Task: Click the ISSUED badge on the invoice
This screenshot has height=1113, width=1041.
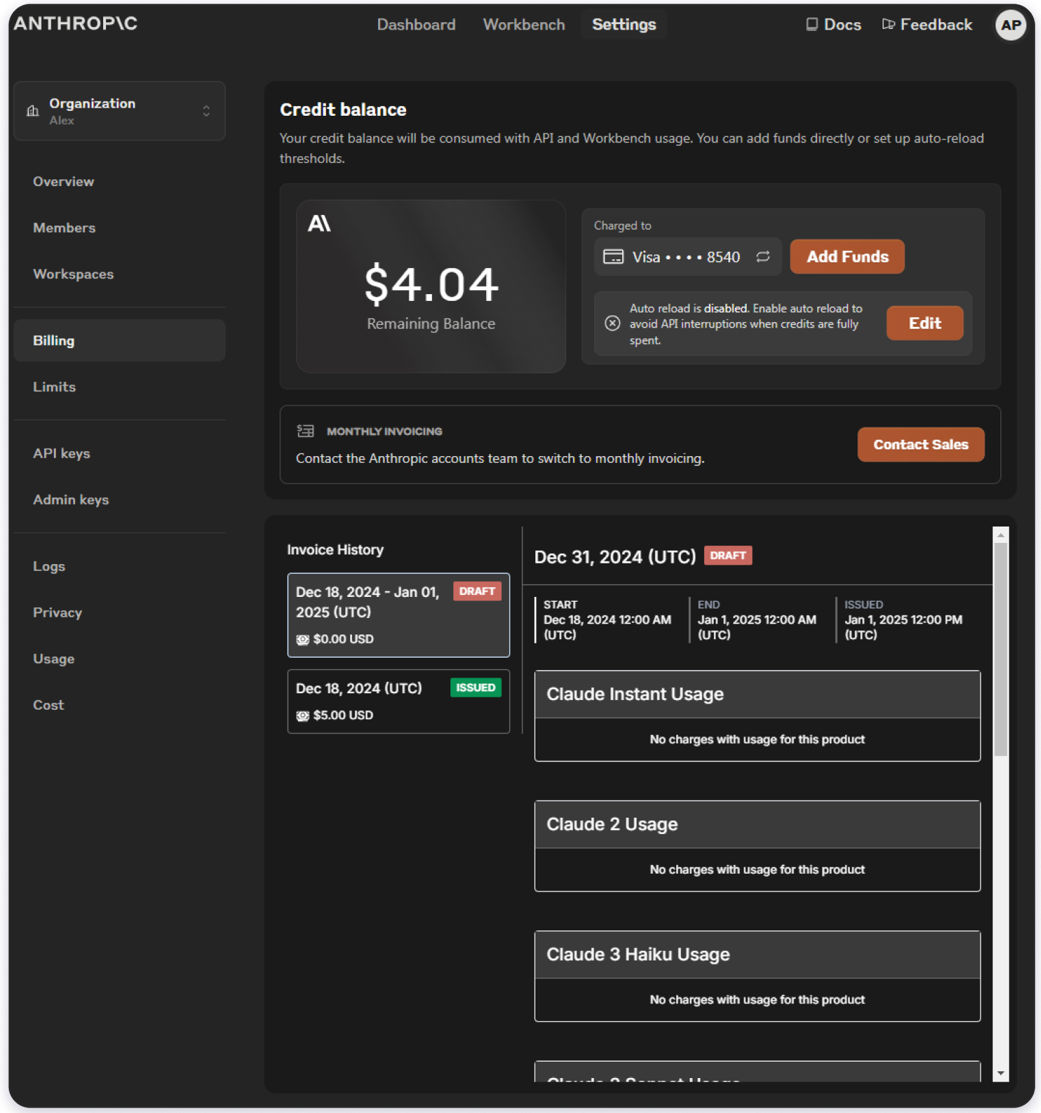Action: pyautogui.click(x=475, y=687)
